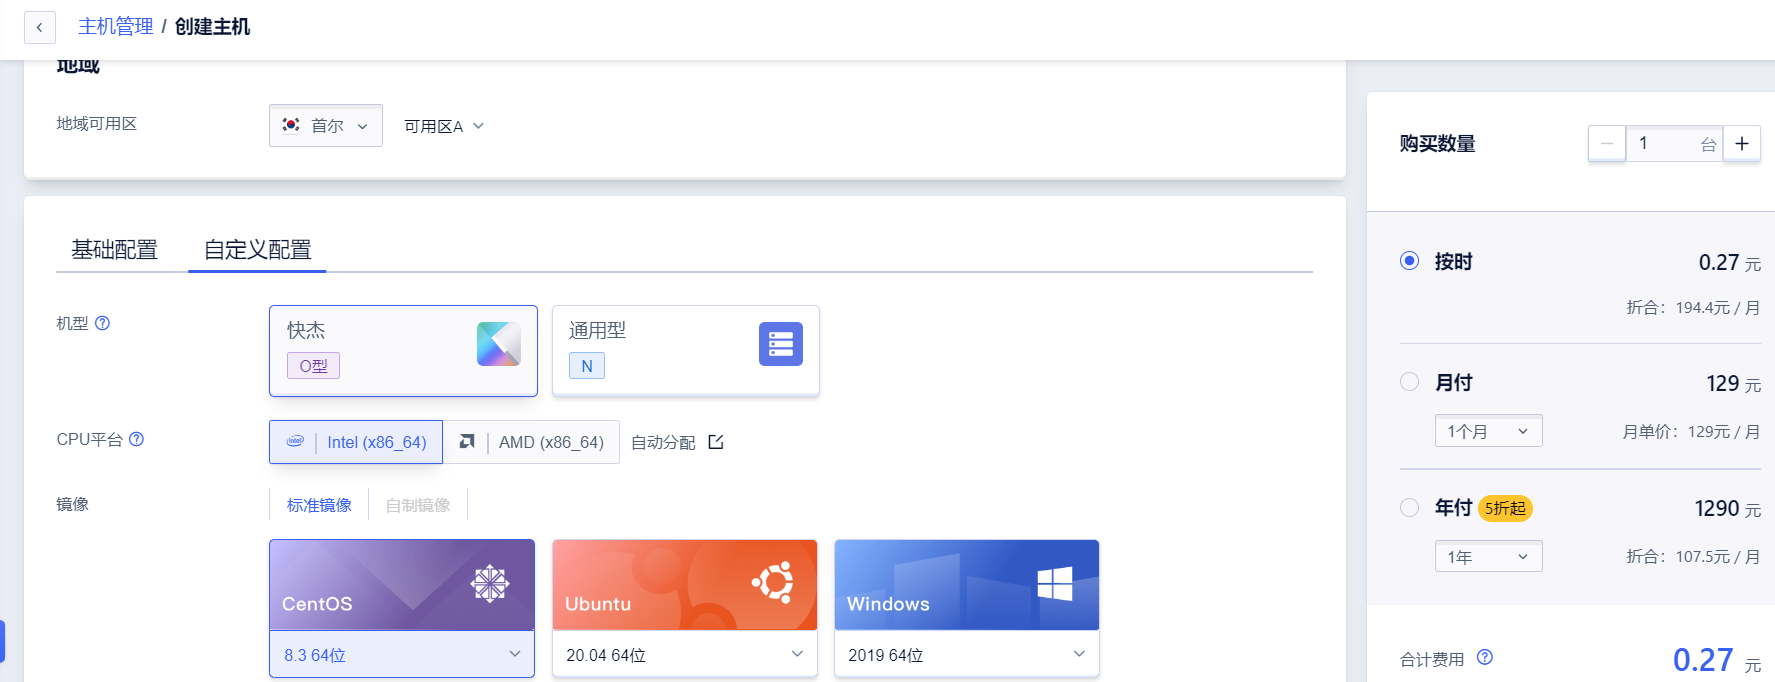The image size is (1775, 682).
Task: Go back using the left chevron button
Action: (40, 27)
